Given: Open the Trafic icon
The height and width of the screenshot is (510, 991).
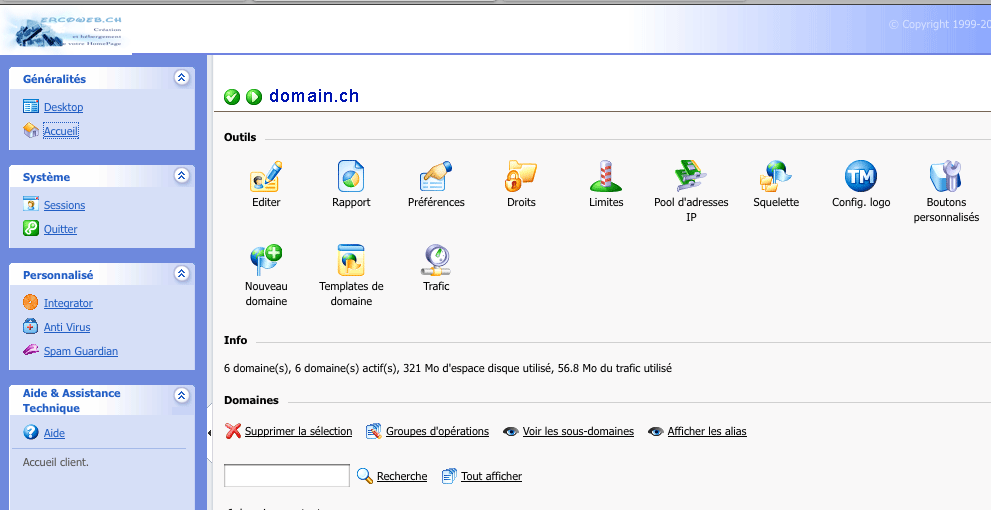Looking at the screenshot, I should 436,260.
